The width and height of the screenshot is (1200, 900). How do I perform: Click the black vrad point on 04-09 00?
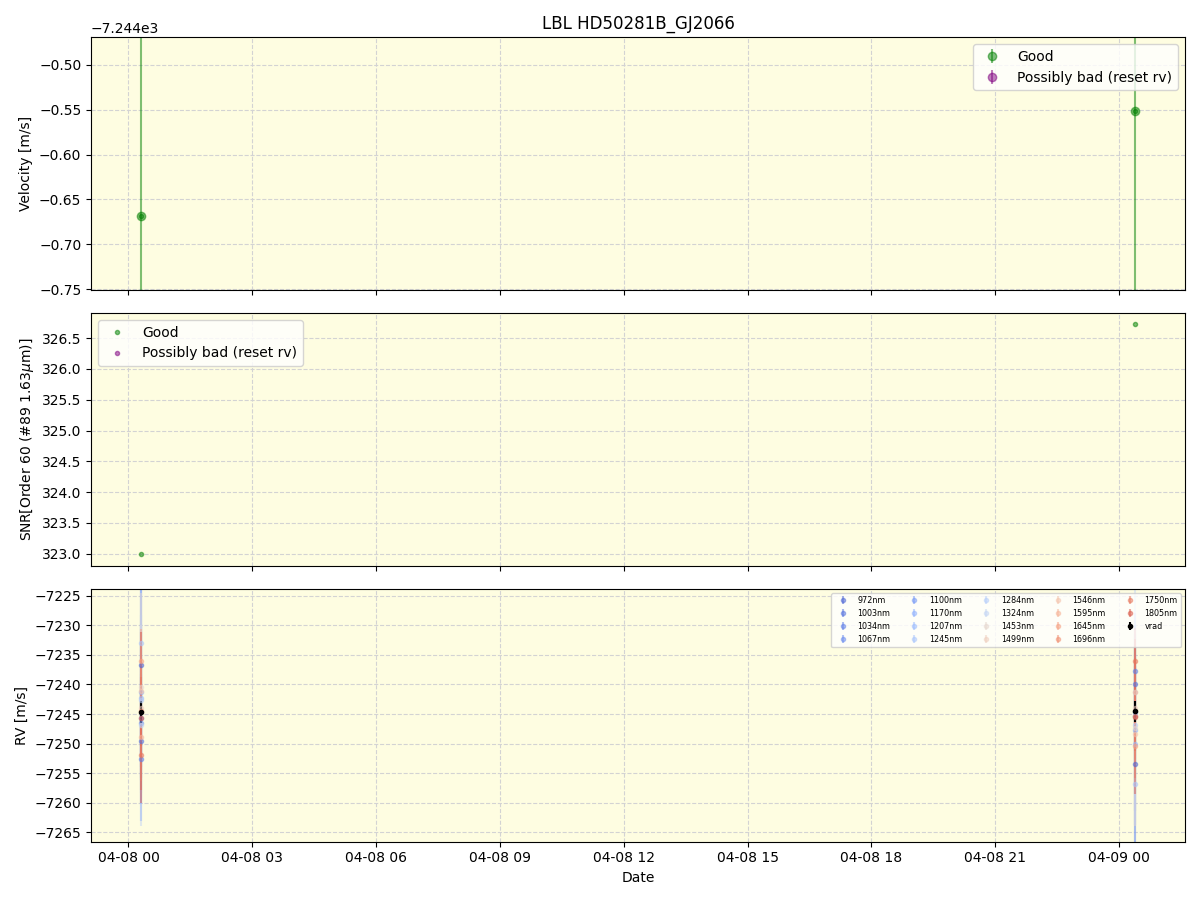[x=1135, y=711]
